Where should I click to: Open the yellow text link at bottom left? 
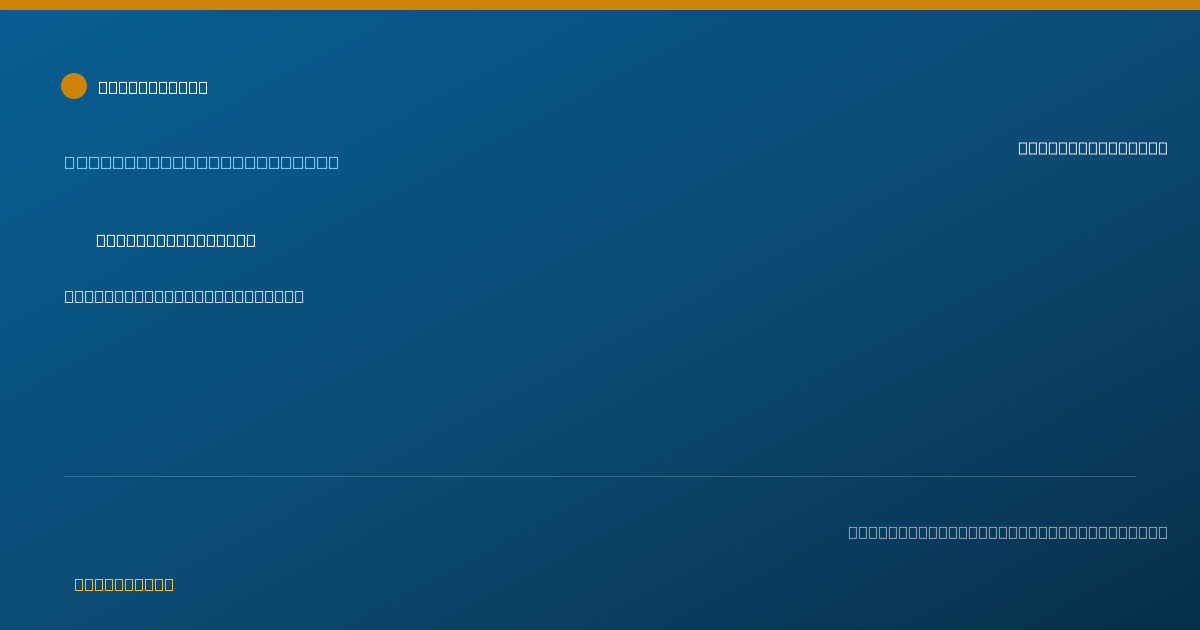(x=124, y=584)
